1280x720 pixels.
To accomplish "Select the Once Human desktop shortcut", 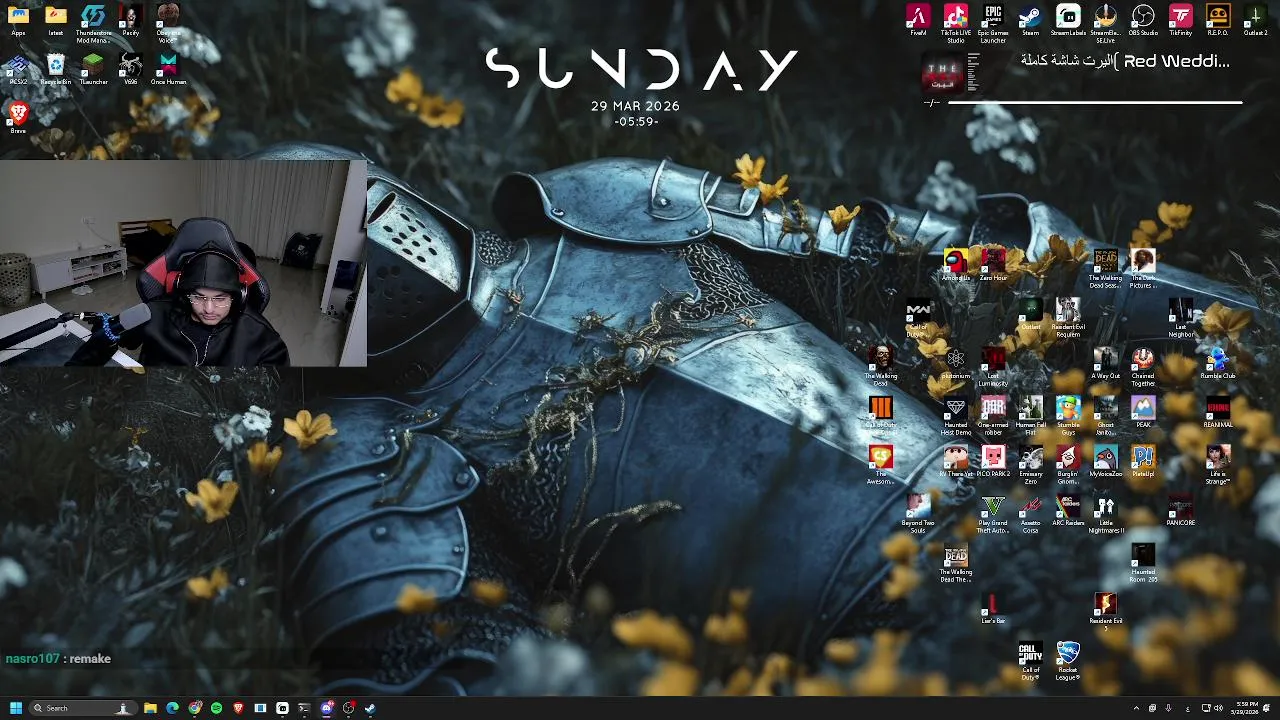I will click(x=168, y=69).
